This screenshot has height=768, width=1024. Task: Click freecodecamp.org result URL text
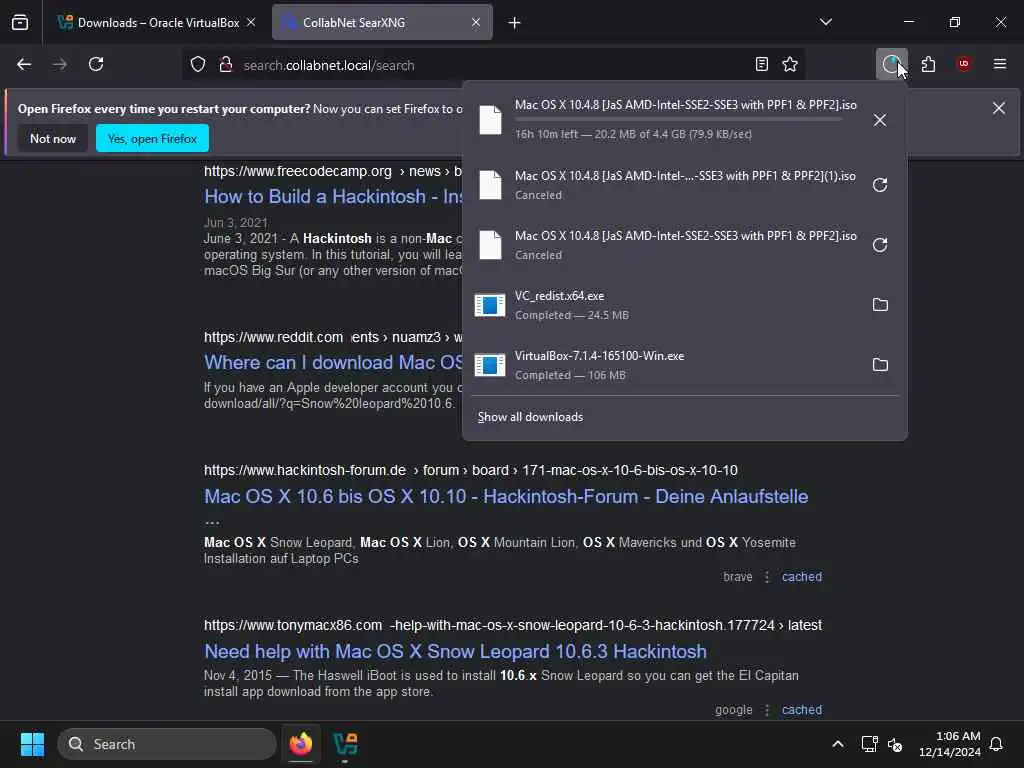pyautogui.click(x=298, y=171)
